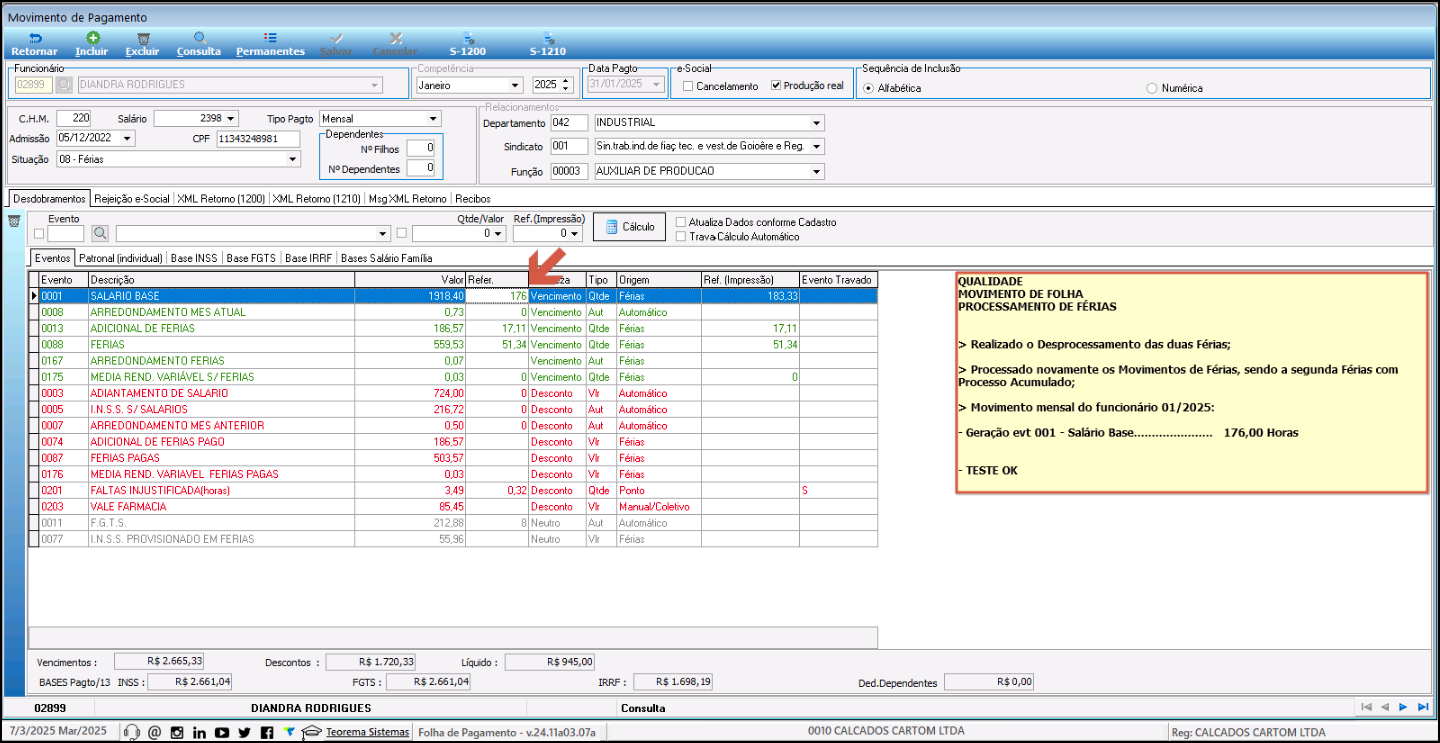Click the S-1210 toolbar icon

click(x=548, y=38)
